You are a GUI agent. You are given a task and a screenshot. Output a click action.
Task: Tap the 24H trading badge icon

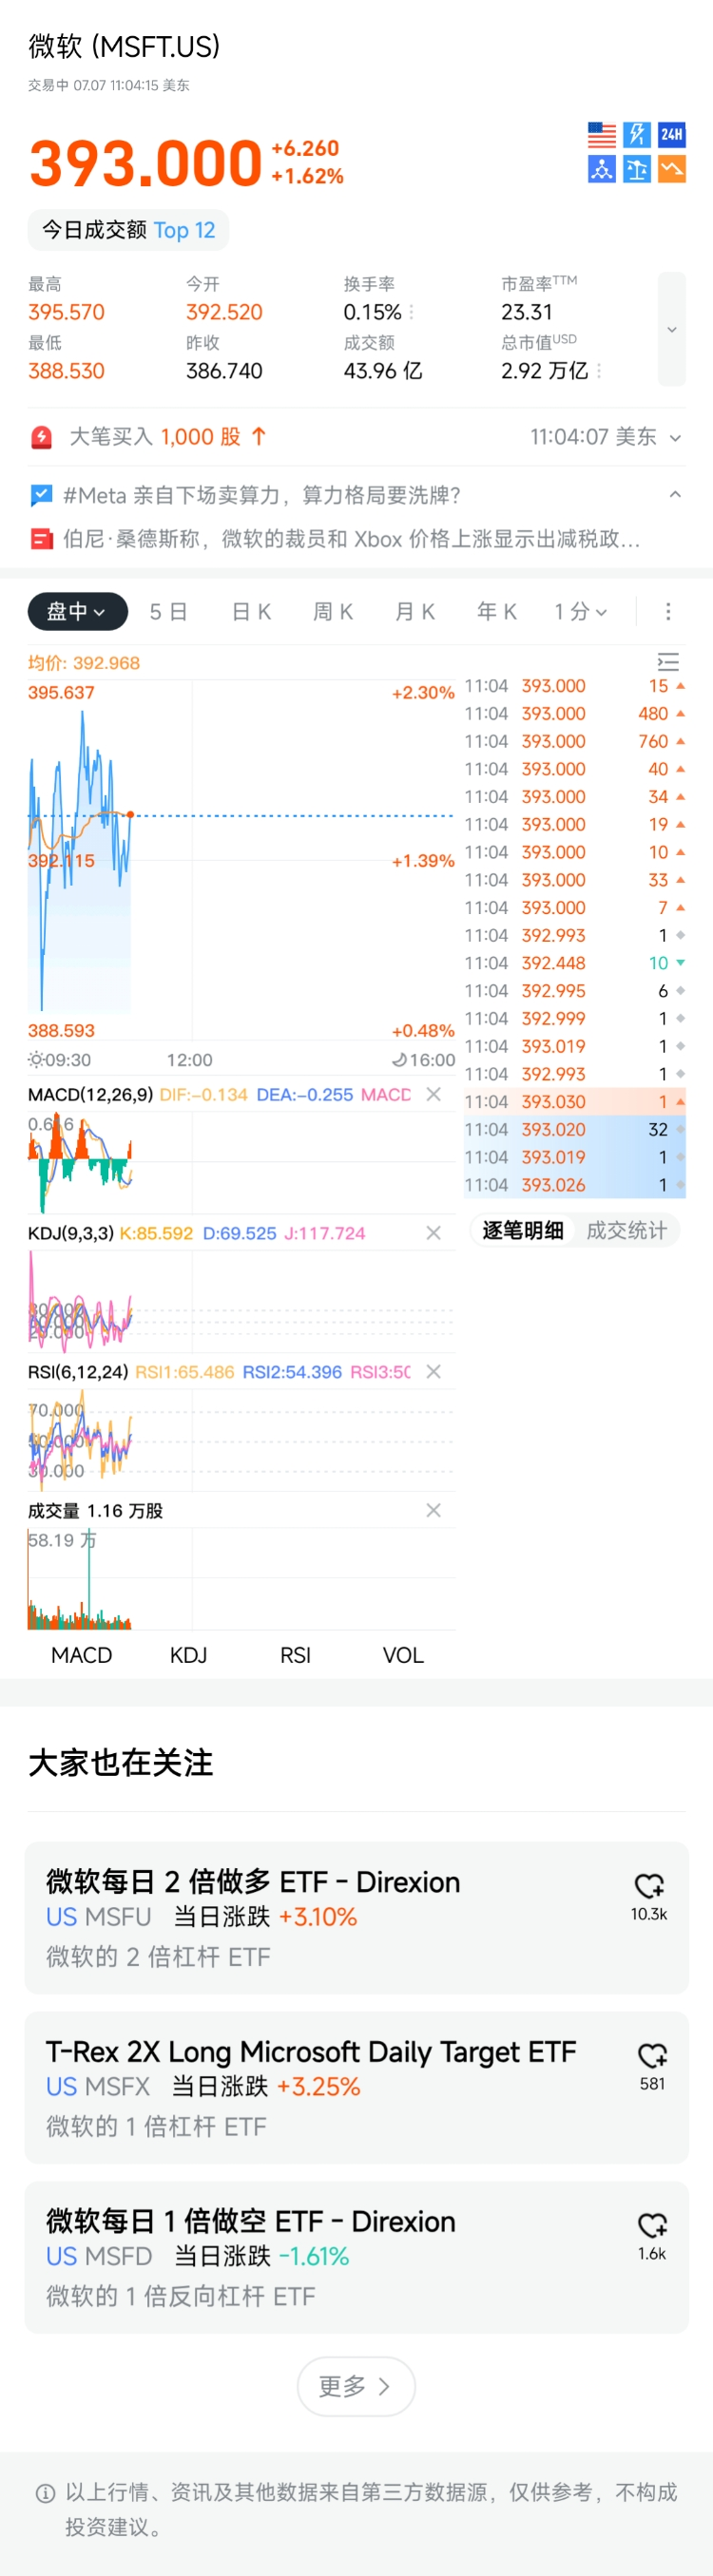pyautogui.click(x=672, y=135)
